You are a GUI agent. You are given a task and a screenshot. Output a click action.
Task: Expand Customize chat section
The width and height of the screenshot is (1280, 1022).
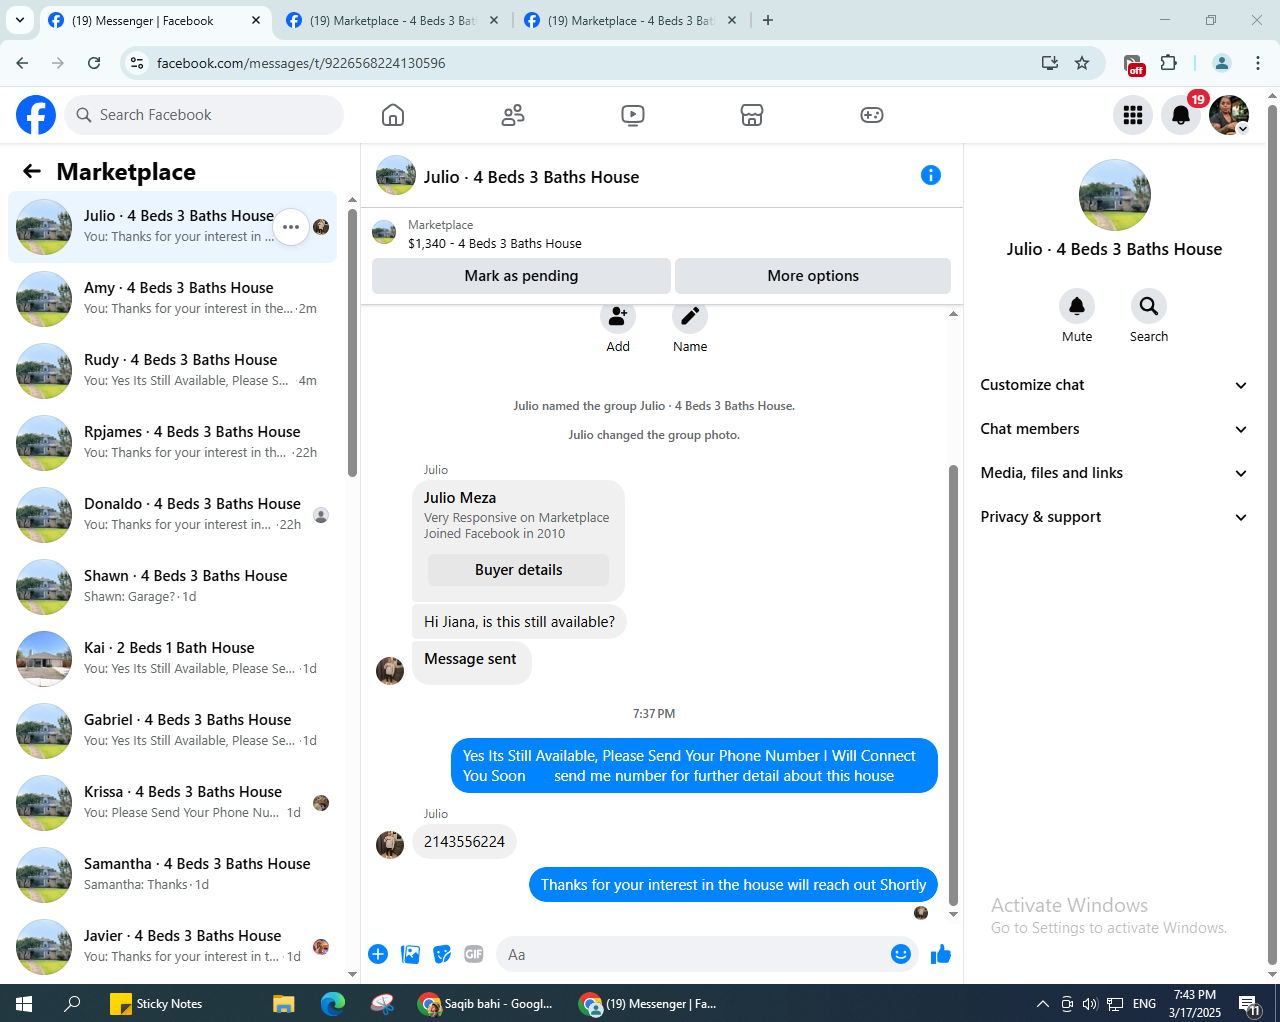pyautogui.click(x=1113, y=385)
